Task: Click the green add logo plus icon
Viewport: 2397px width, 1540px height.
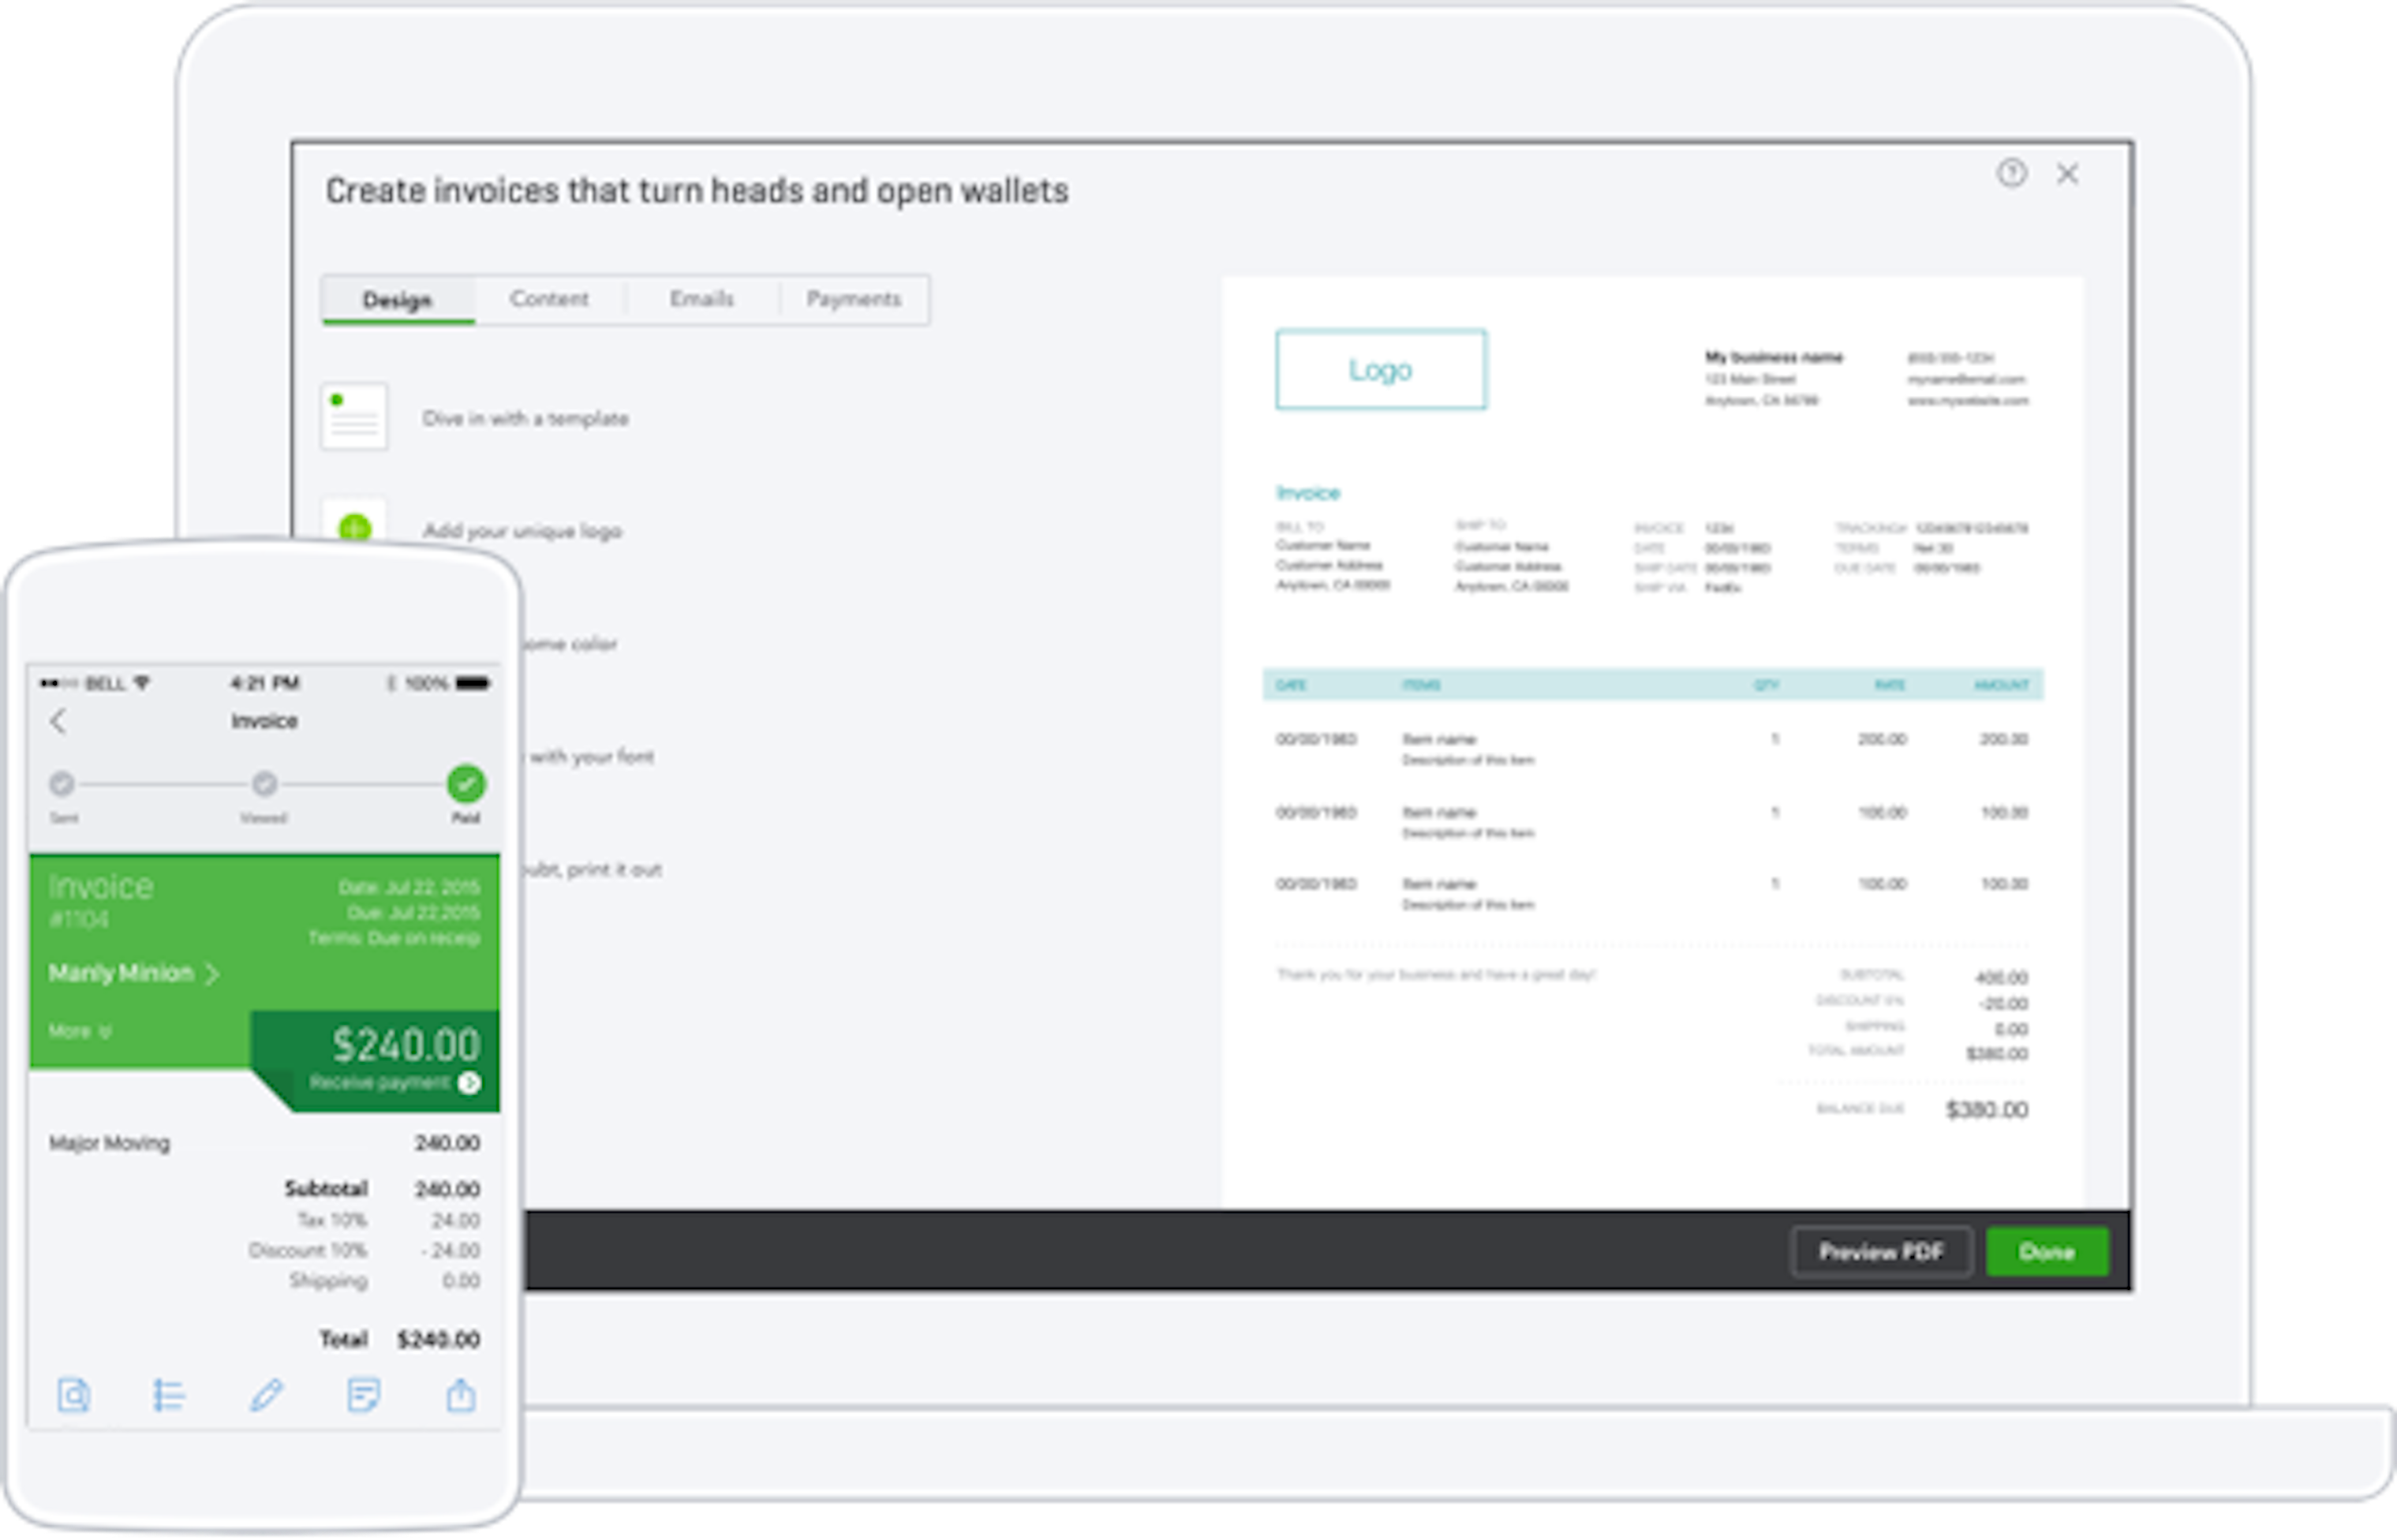Action: pyautogui.click(x=354, y=527)
